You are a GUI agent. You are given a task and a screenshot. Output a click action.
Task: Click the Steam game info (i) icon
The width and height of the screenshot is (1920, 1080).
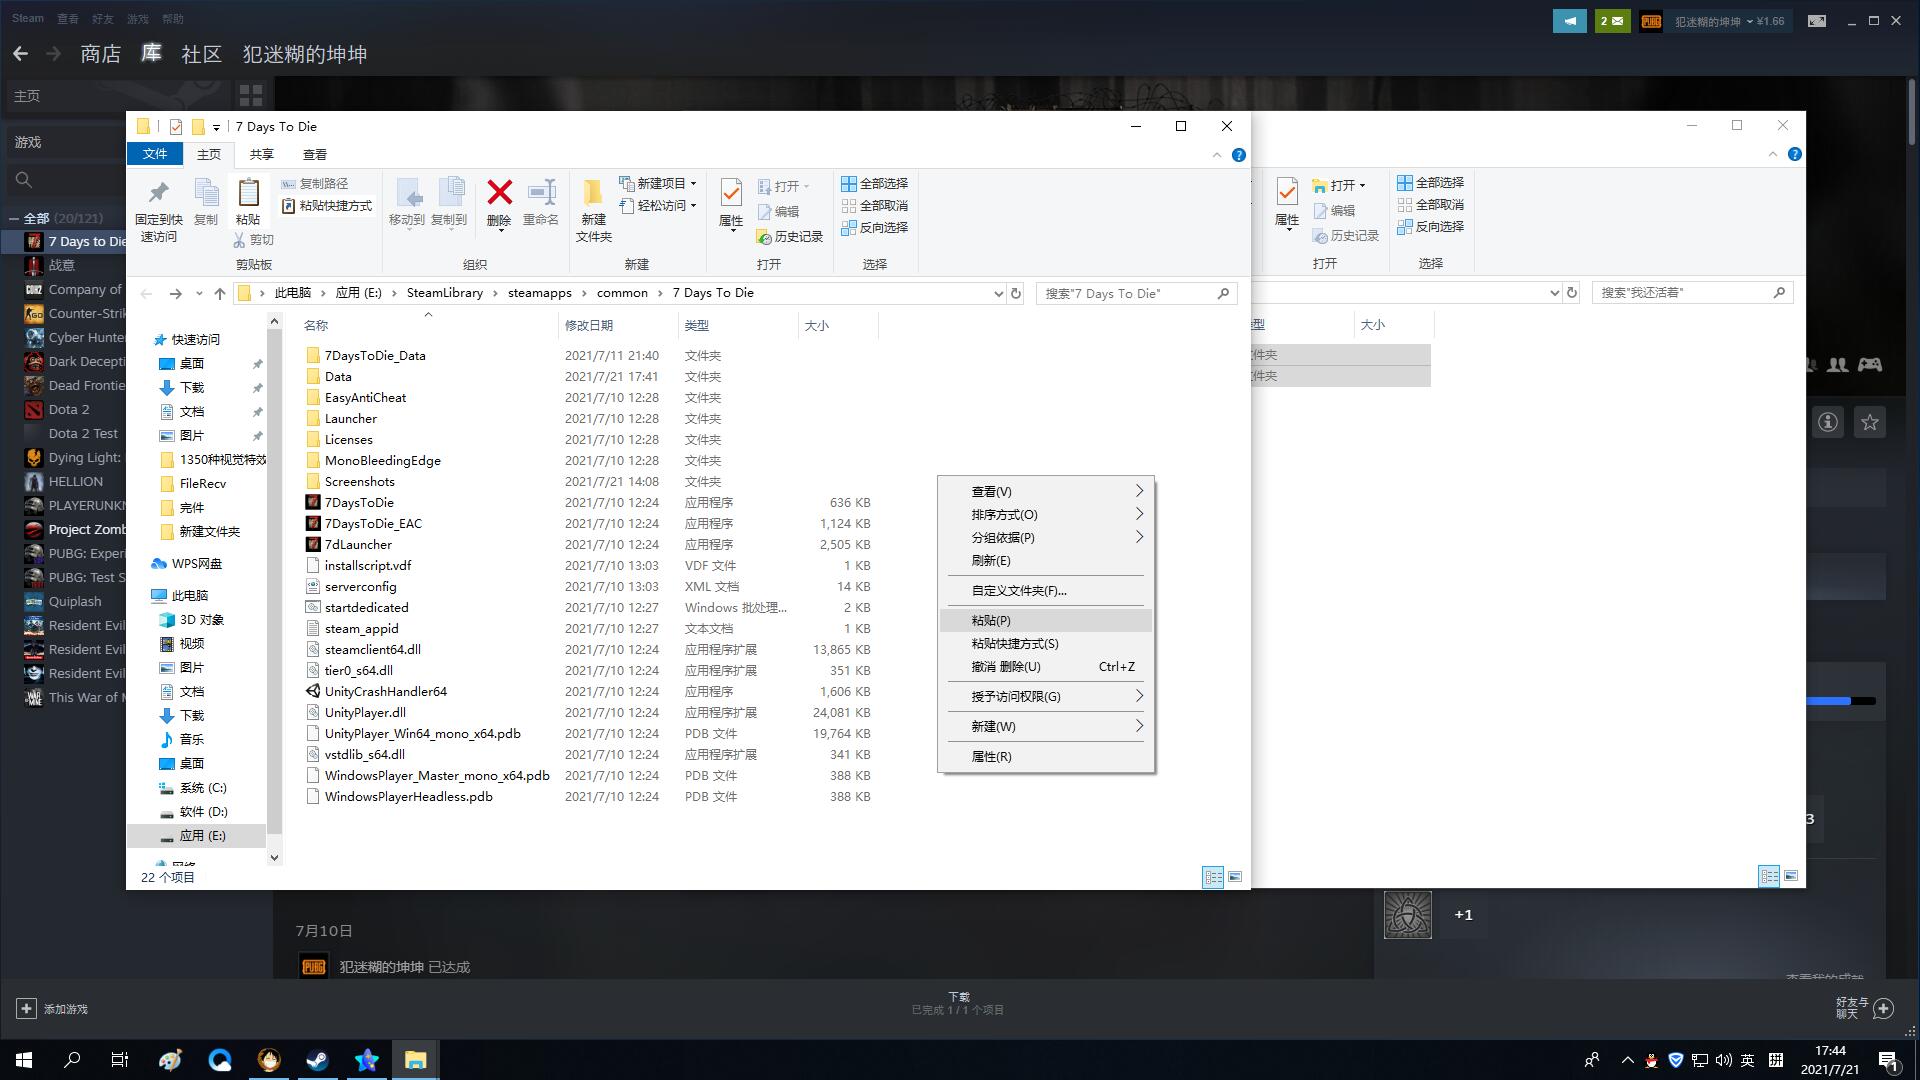1828,422
